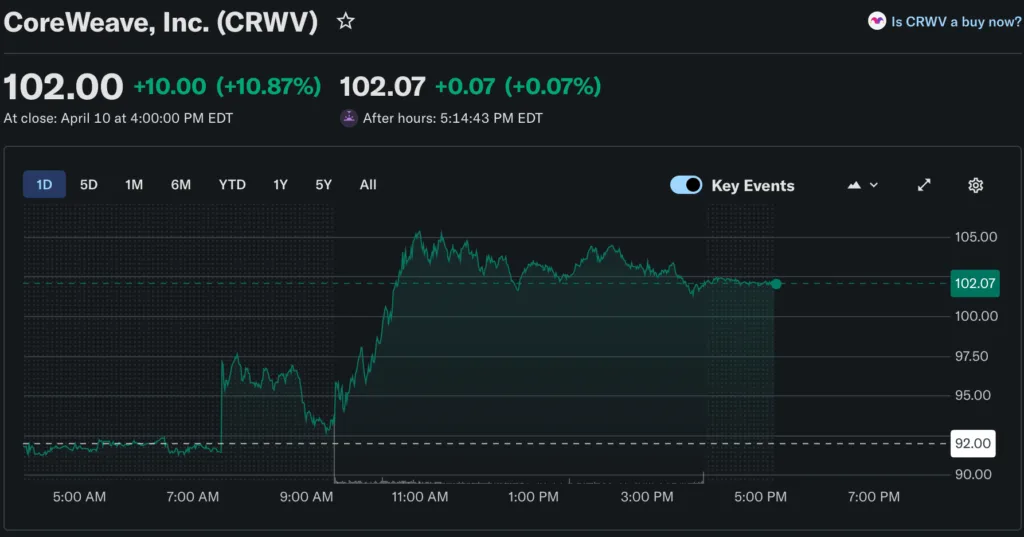
Task: Click the 1:00 PM time axis label
Action: pyautogui.click(x=533, y=497)
